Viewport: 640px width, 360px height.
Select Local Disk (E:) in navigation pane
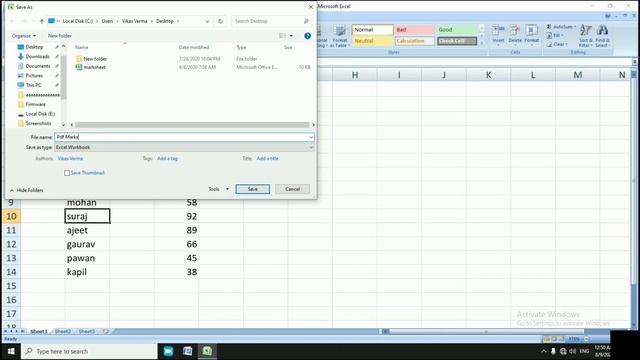pyautogui.click(x=40, y=114)
